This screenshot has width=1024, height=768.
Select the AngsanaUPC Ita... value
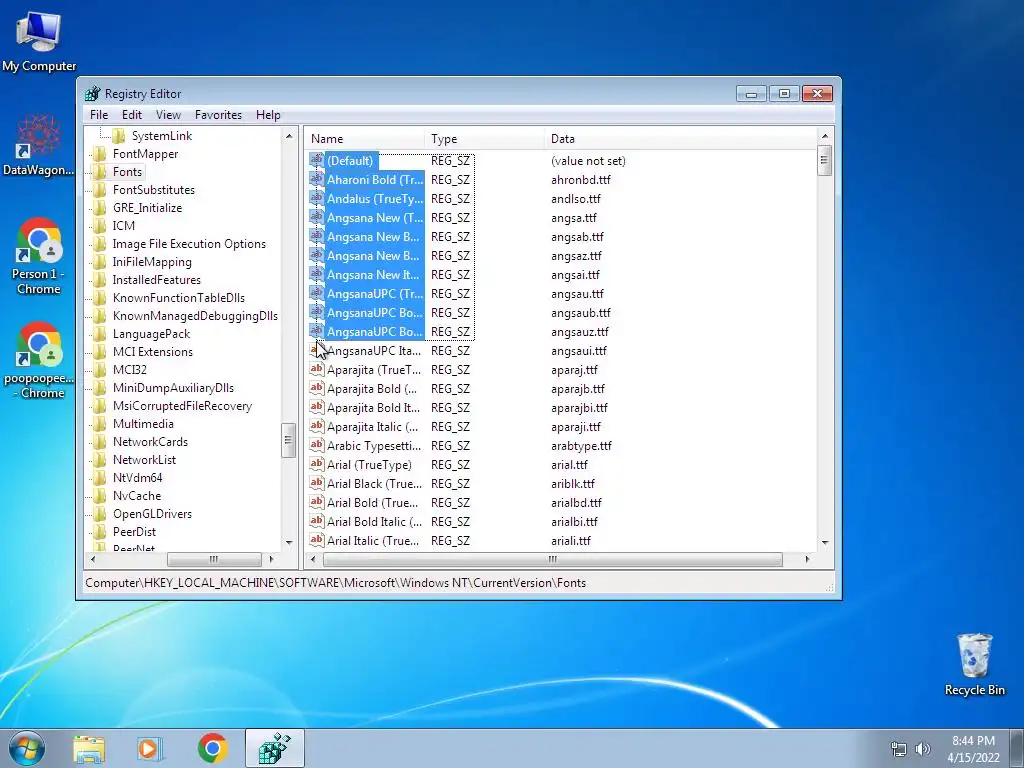coord(374,351)
